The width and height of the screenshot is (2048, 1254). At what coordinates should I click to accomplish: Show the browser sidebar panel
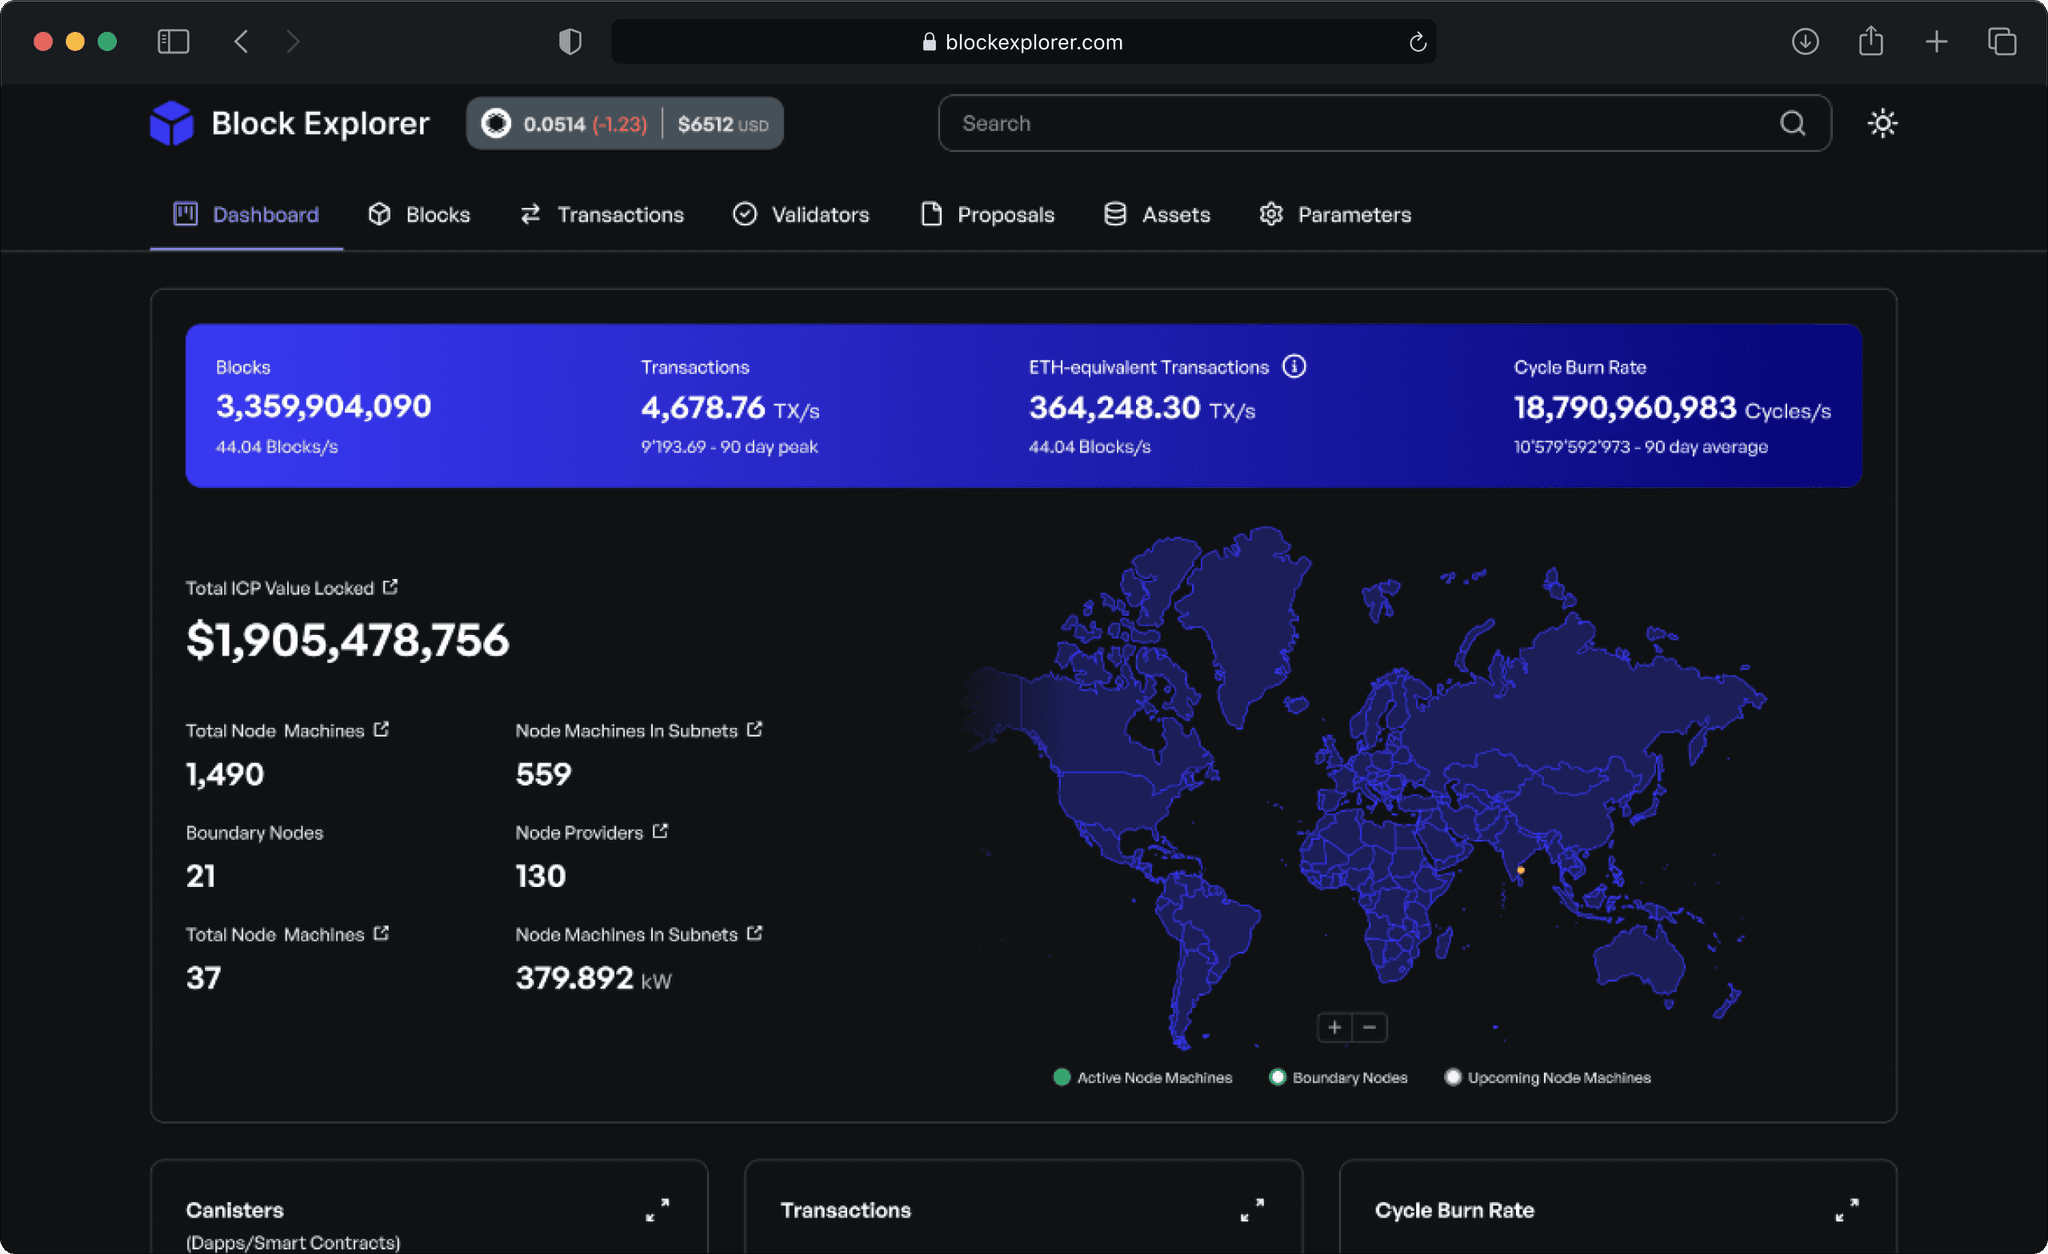click(173, 41)
